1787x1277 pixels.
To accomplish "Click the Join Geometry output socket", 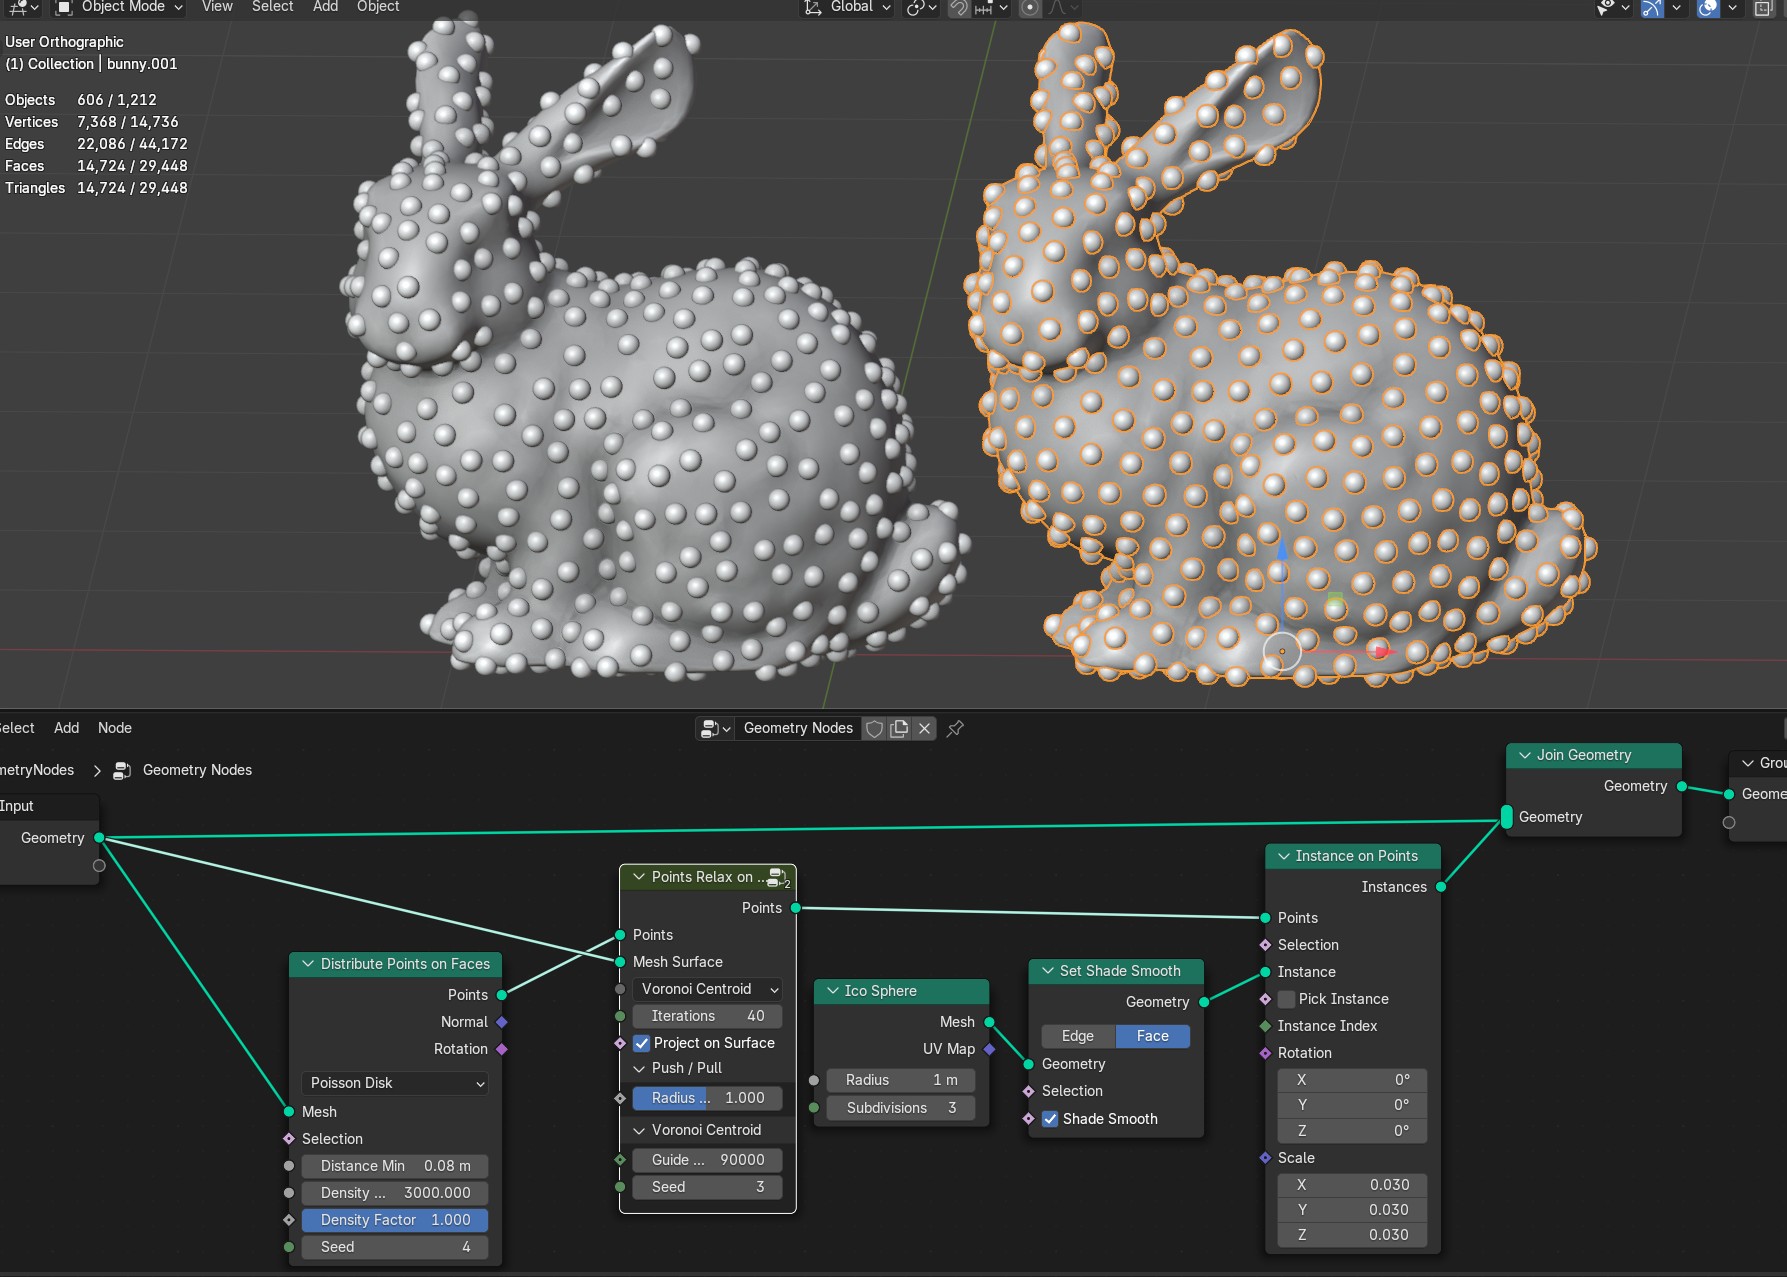I will click(1682, 786).
